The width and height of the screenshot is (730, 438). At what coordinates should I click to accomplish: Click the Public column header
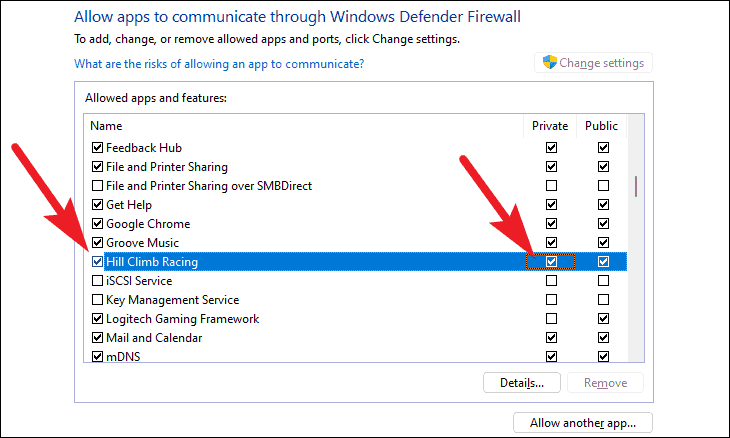pos(602,126)
